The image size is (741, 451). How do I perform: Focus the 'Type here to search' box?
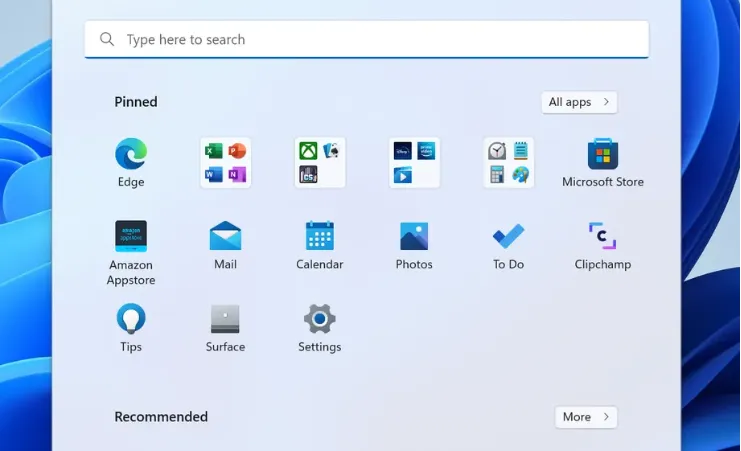pos(367,39)
